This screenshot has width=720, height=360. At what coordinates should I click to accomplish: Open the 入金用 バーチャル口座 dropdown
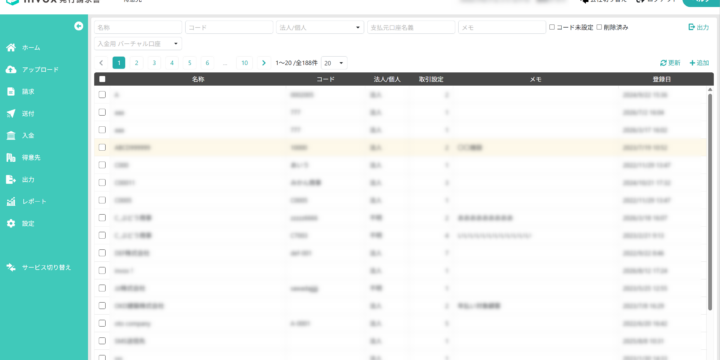click(x=138, y=44)
